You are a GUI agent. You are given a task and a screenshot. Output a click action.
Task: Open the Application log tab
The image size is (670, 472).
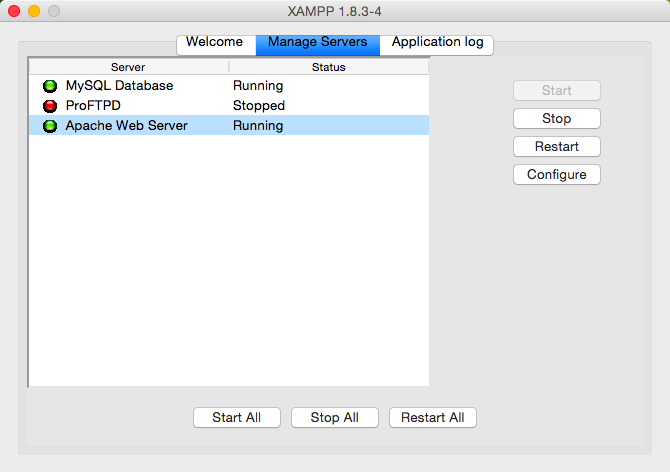pos(437,43)
